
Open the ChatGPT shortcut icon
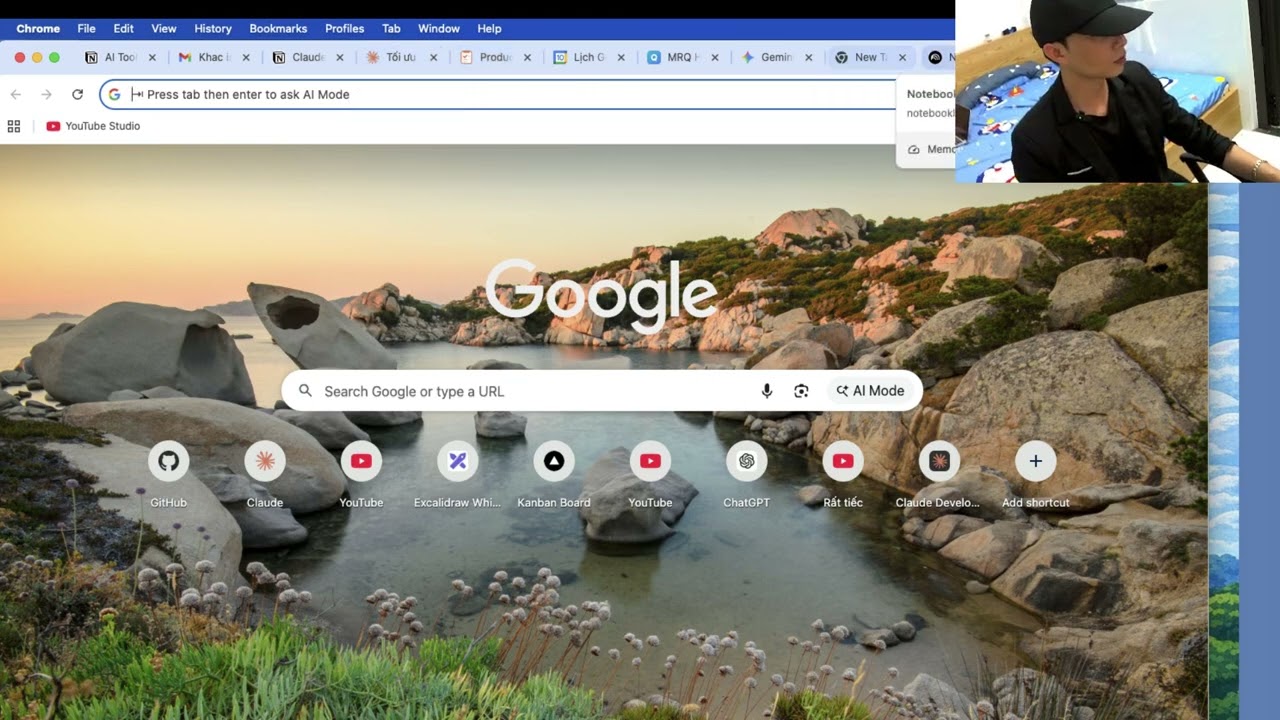(x=746, y=461)
